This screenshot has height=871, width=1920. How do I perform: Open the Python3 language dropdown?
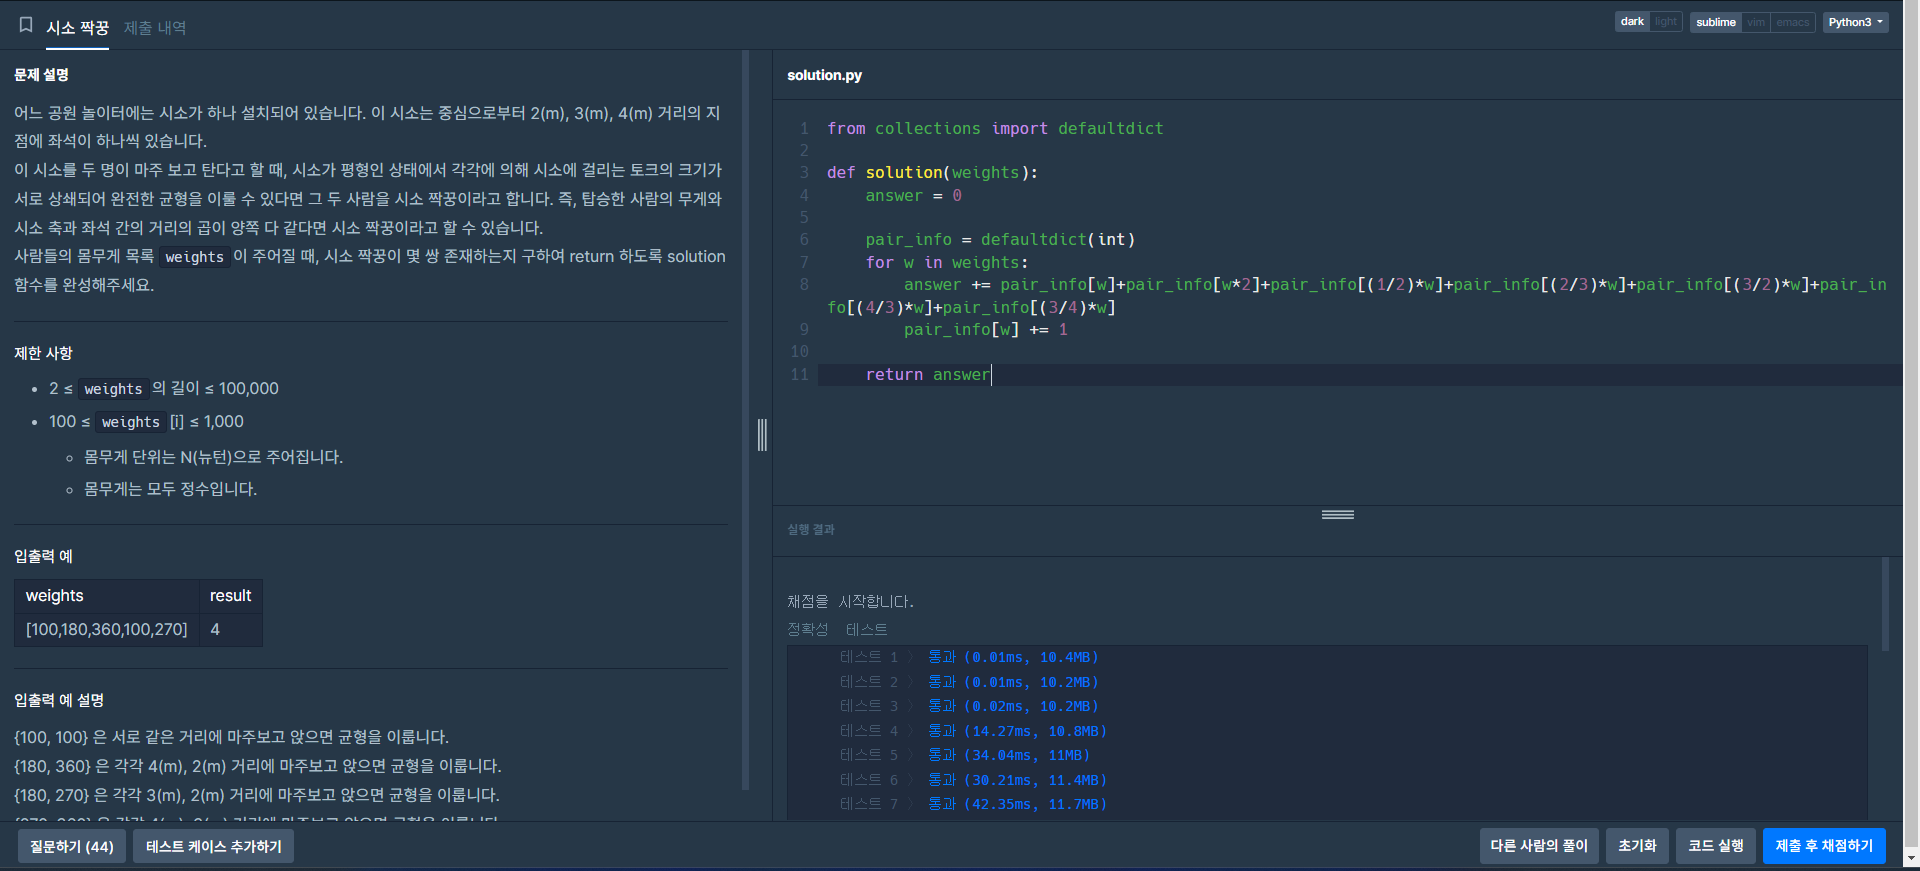pos(1855,22)
